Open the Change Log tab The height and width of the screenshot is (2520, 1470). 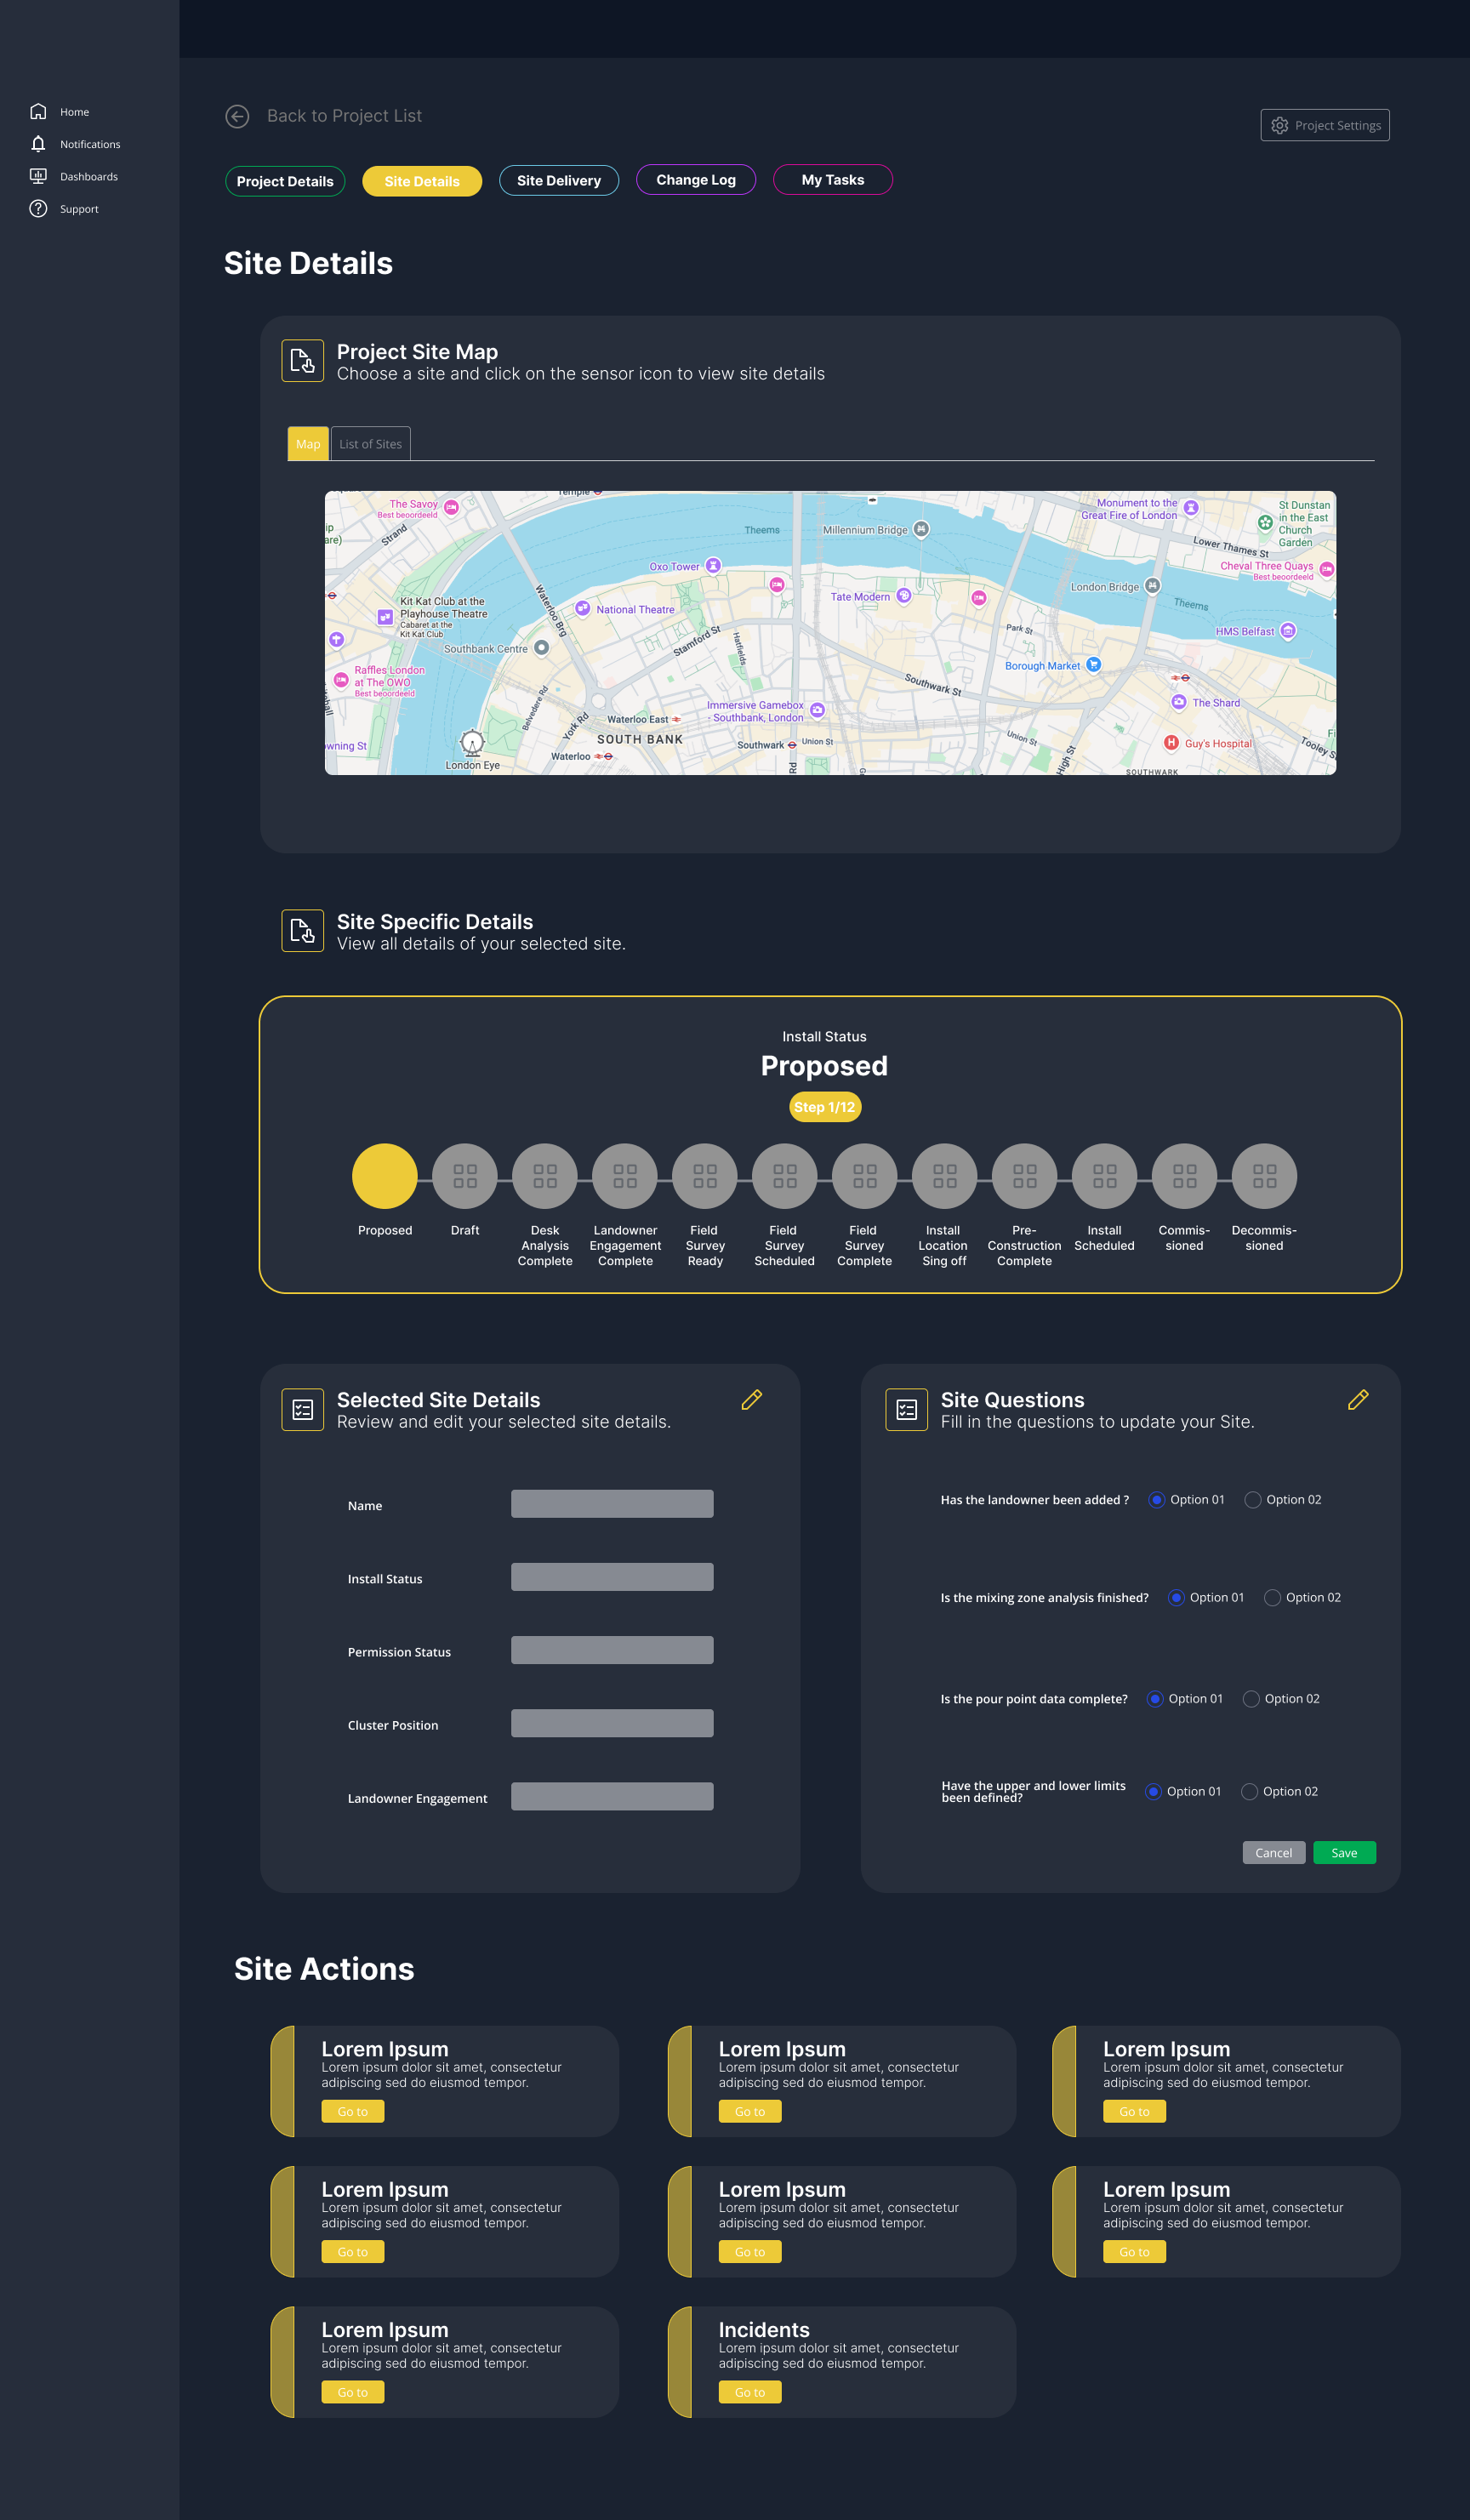pyautogui.click(x=695, y=180)
